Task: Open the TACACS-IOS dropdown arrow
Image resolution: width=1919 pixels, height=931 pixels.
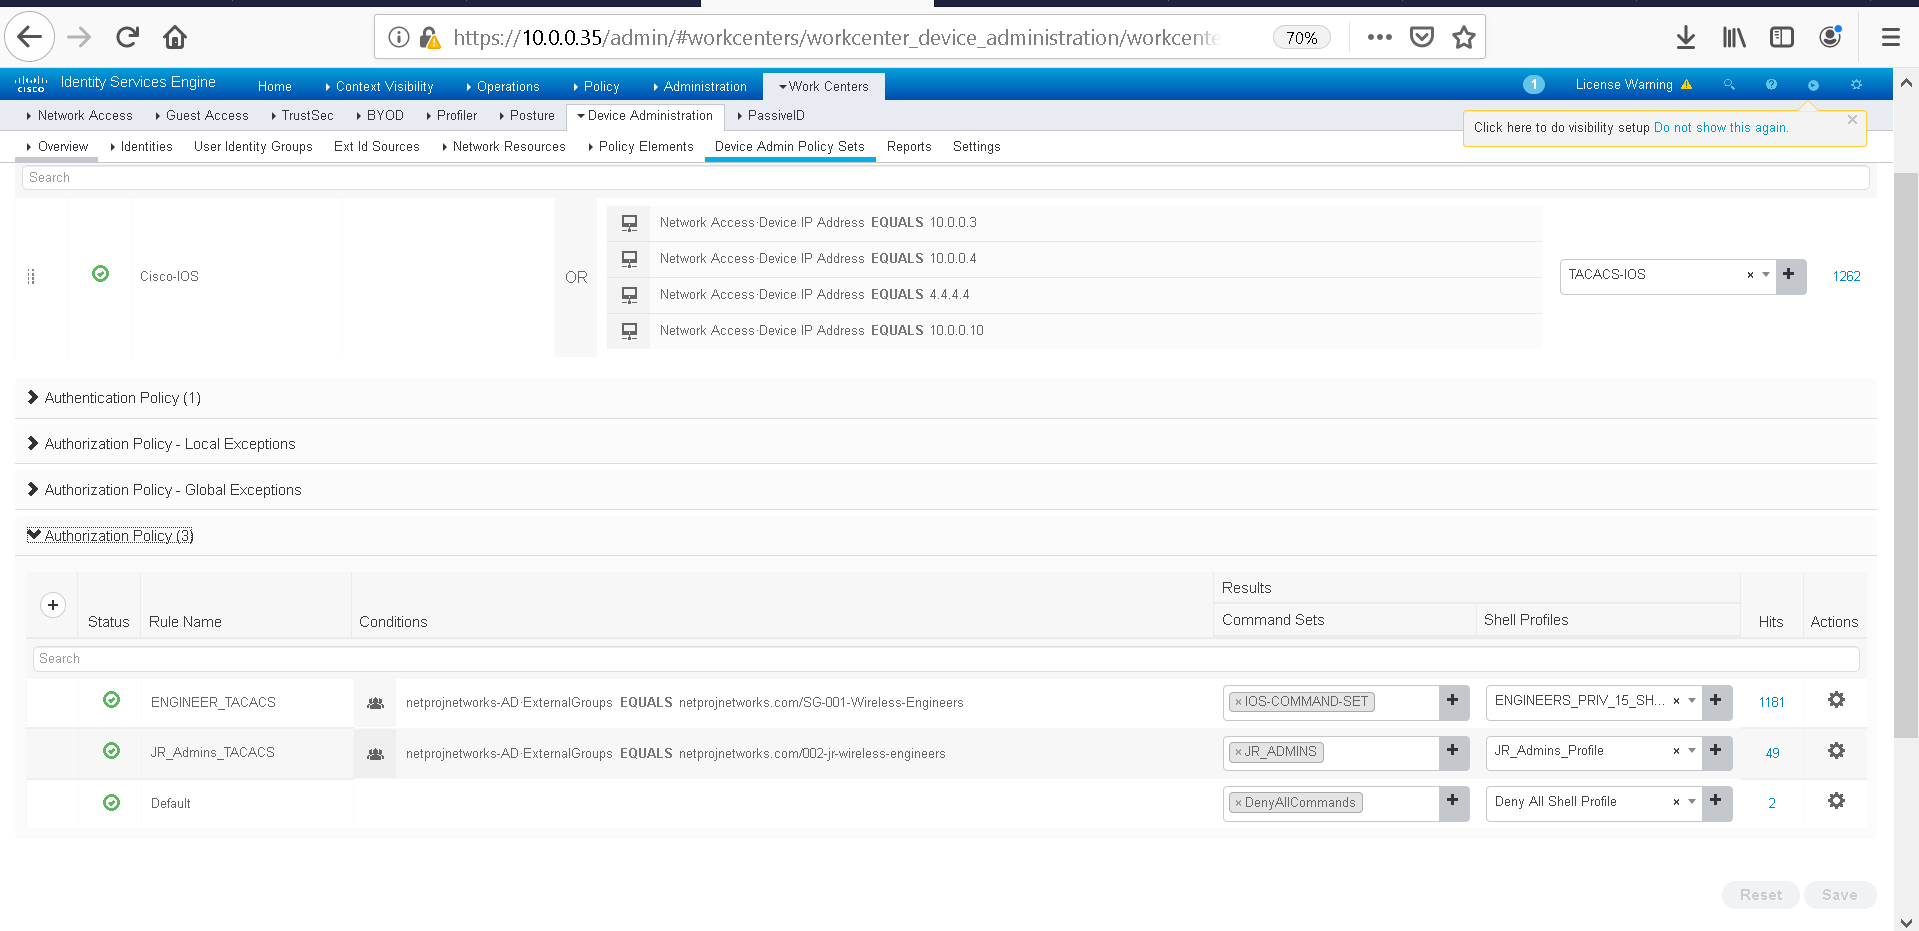Action: 1766,275
